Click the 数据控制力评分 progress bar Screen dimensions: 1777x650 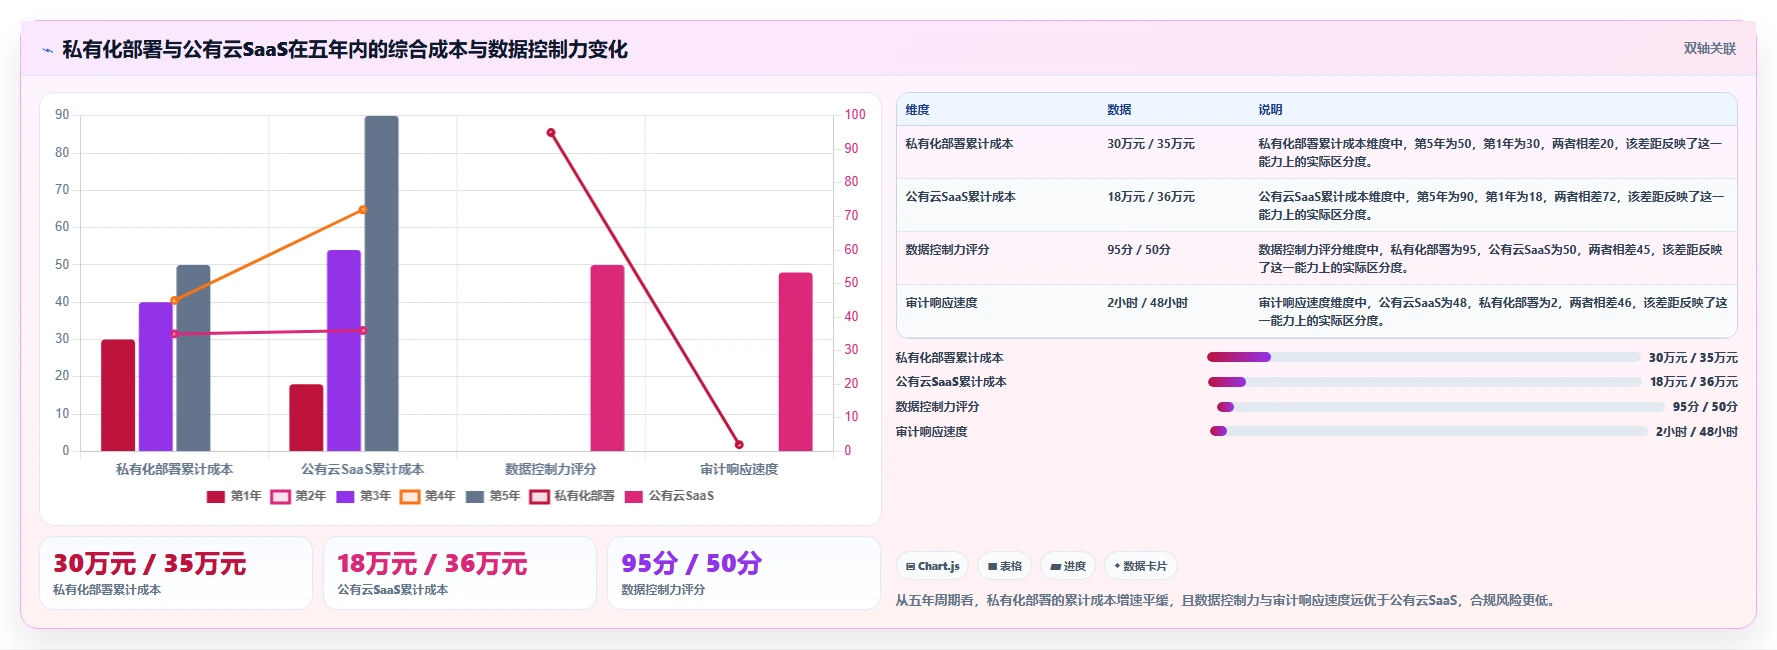pyautogui.click(x=1441, y=407)
